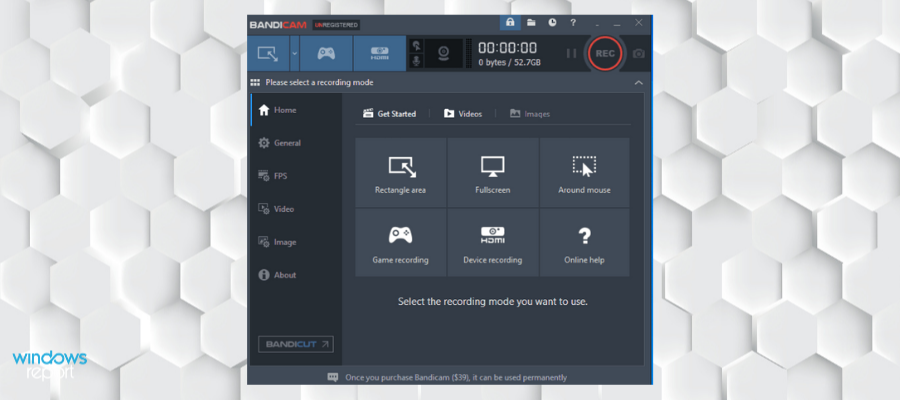900x400 pixels.
Task: Click the 0 bytes / 52.7GB storage text
Action: (x=510, y=63)
